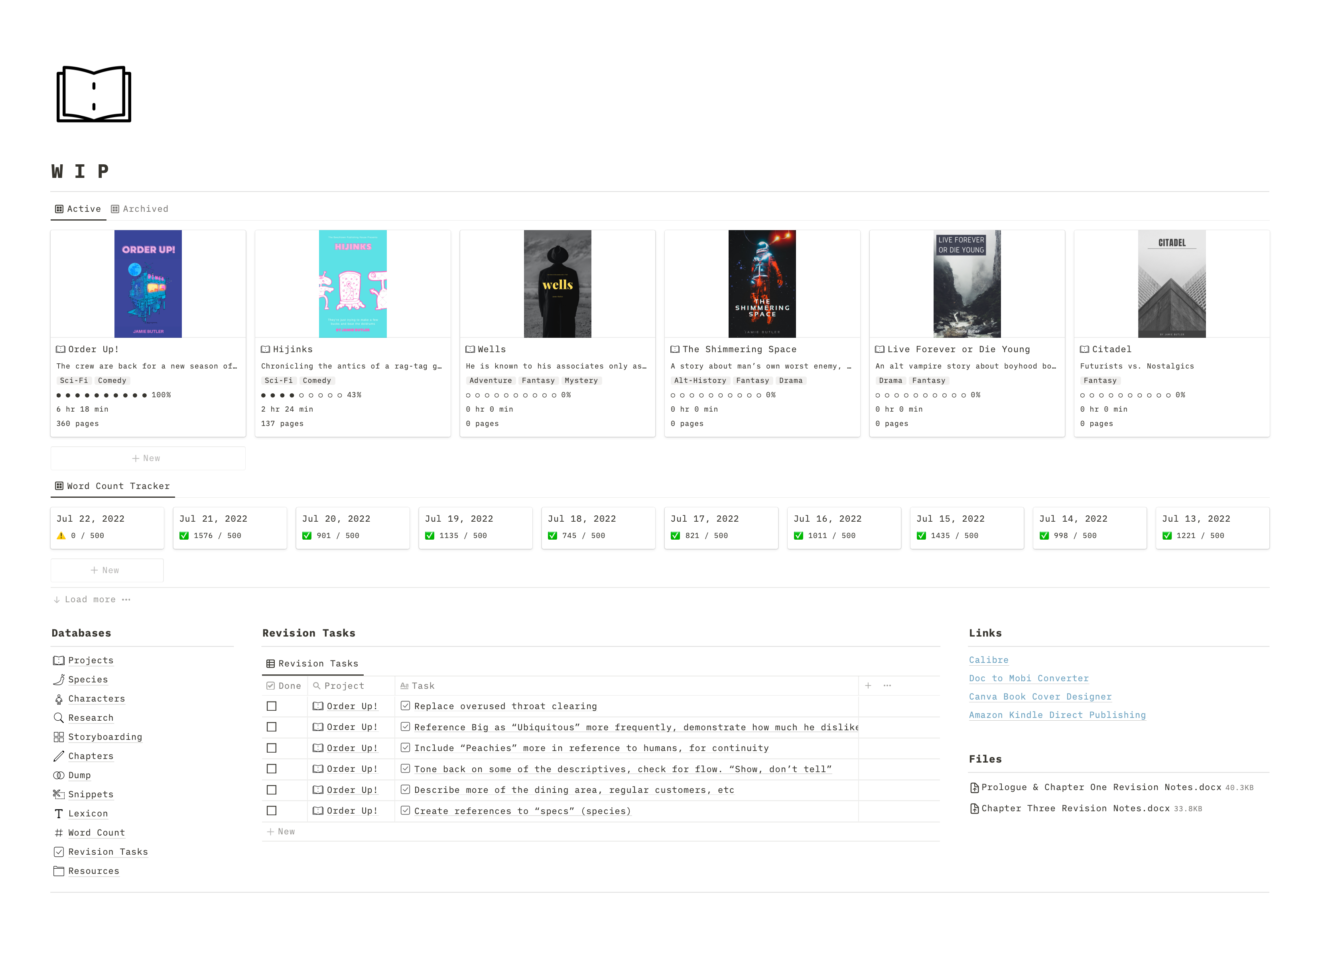The image size is (1320, 962).
Task: Click the book page icon at the top
Action: click(x=93, y=93)
